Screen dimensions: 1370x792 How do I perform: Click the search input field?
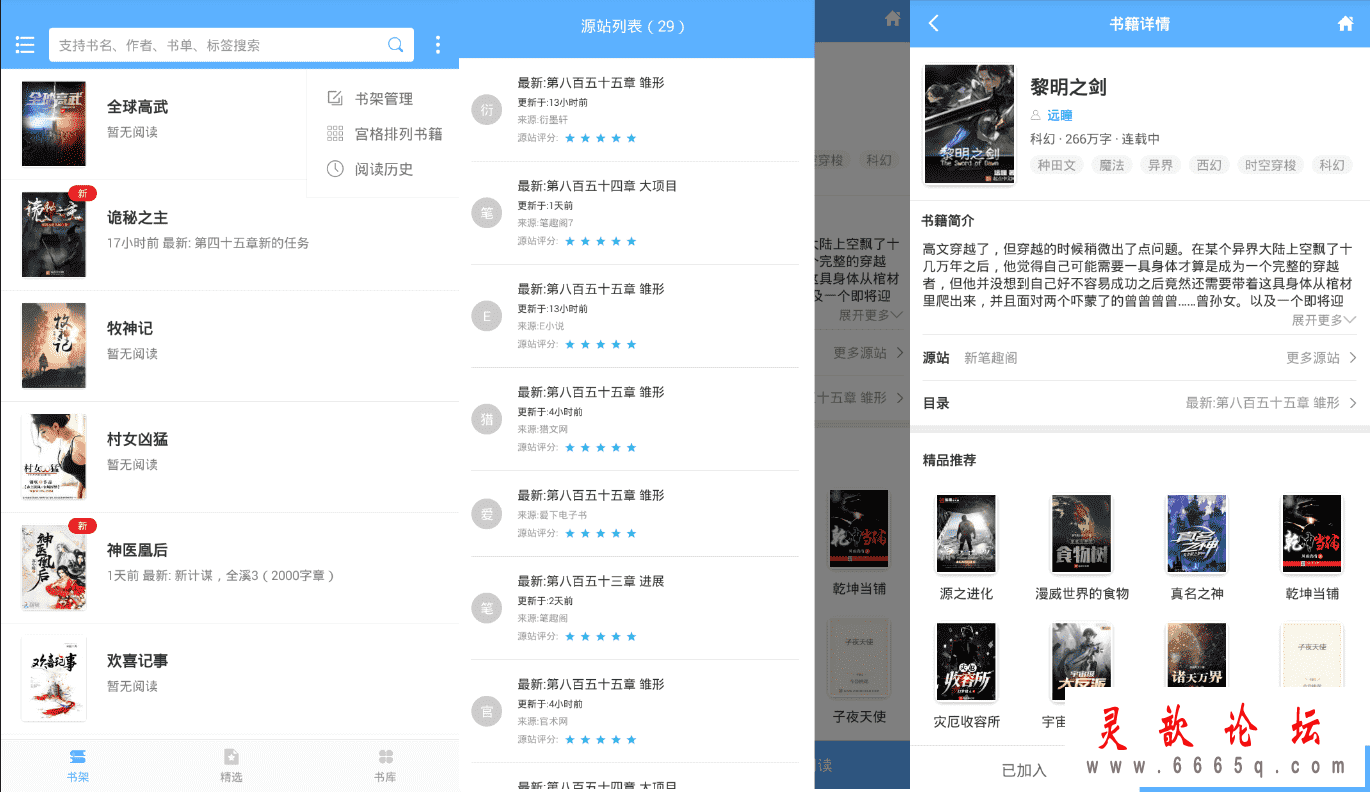[x=231, y=45]
